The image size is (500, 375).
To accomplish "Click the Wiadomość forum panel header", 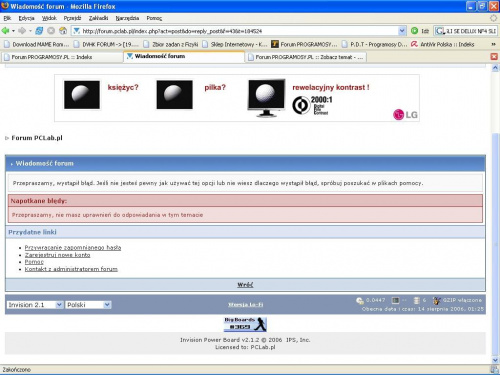I will tap(245, 163).
